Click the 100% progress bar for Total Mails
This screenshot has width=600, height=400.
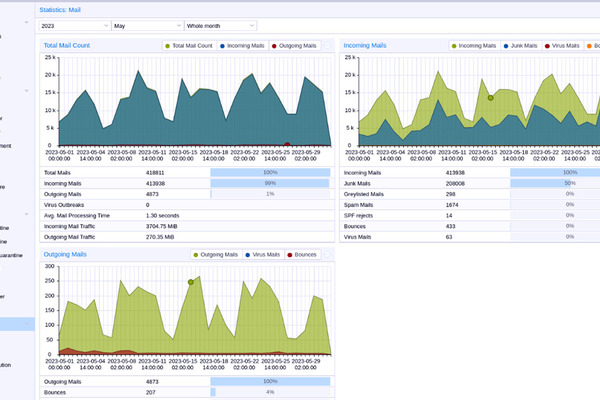[270, 173]
